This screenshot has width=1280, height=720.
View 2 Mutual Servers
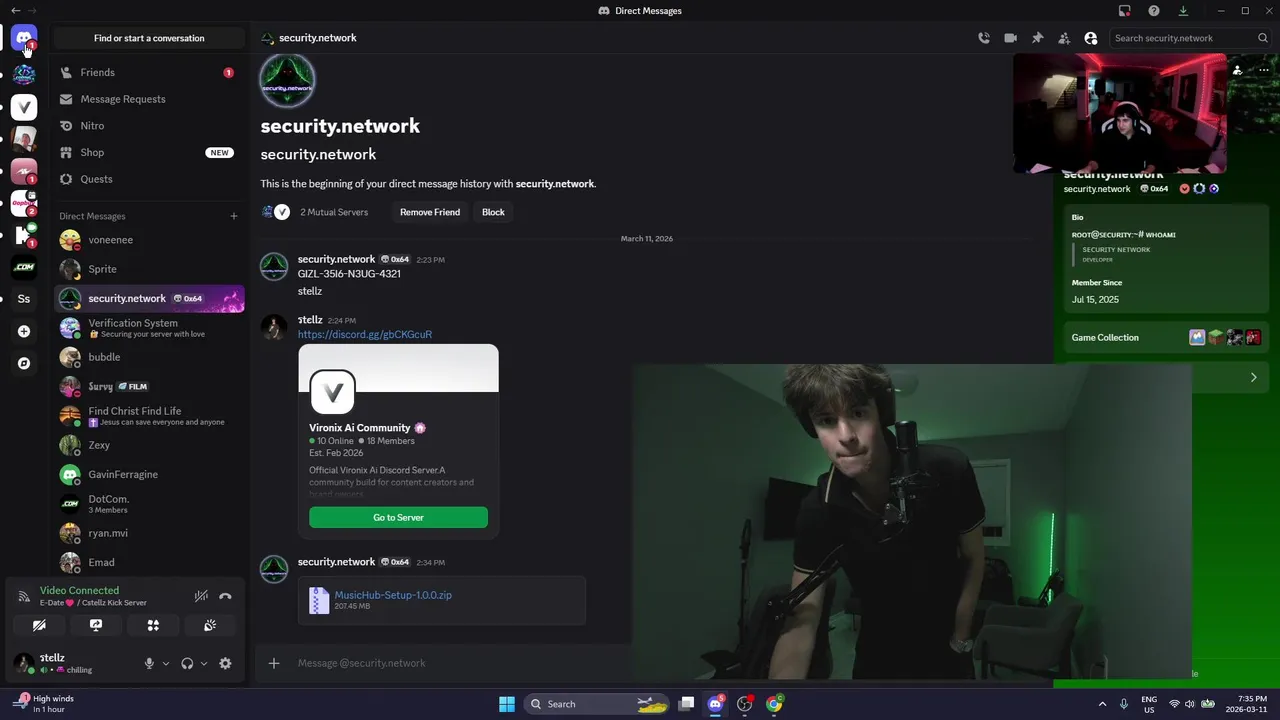[x=334, y=212]
